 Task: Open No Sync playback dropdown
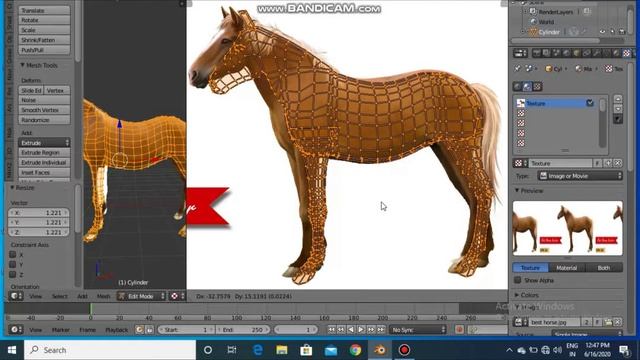click(x=418, y=329)
